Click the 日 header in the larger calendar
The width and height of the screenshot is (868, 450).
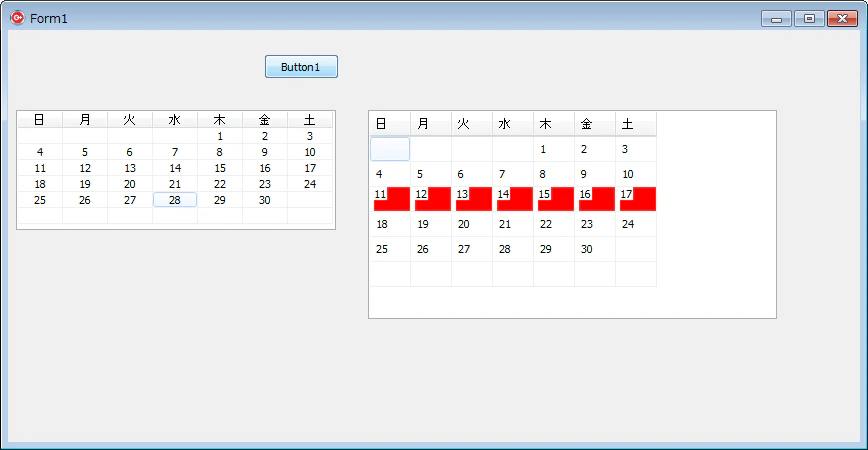coord(390,124)
